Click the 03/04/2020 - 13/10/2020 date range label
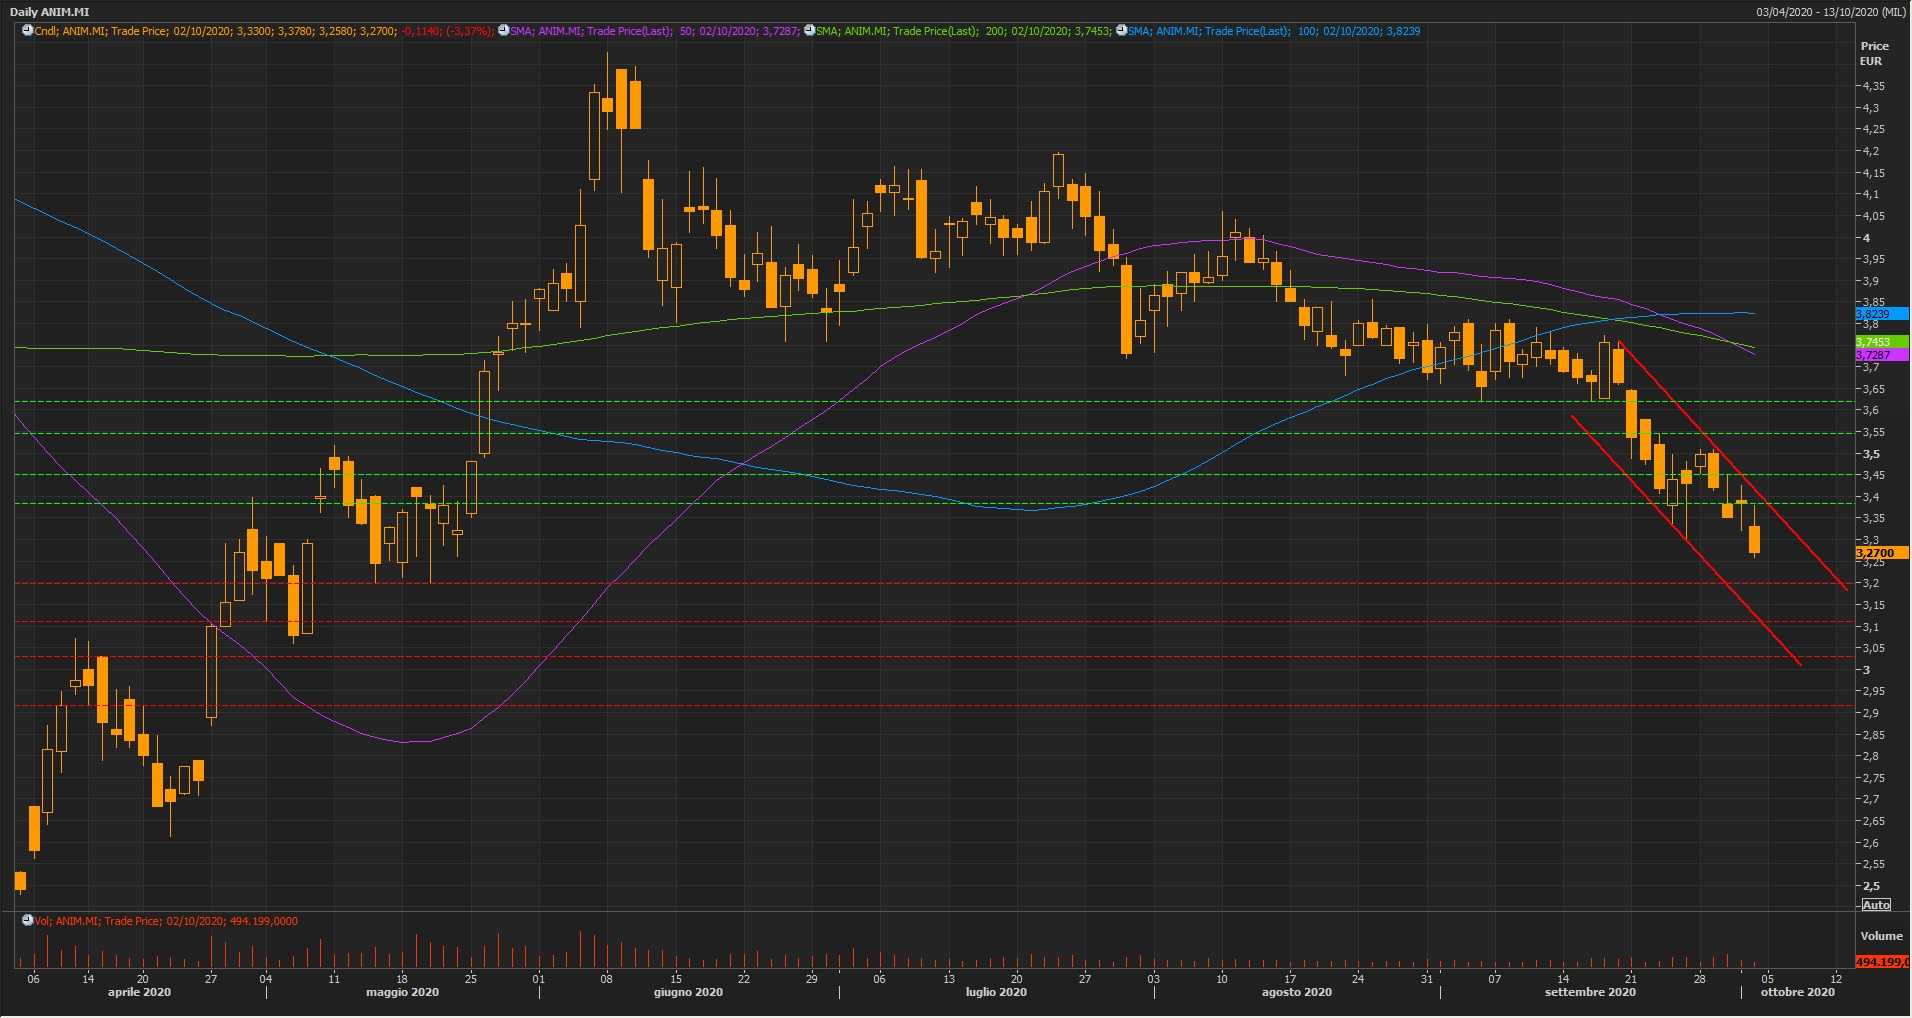This screenshot has width=1912, height=1018. (x=1830, y=12)
